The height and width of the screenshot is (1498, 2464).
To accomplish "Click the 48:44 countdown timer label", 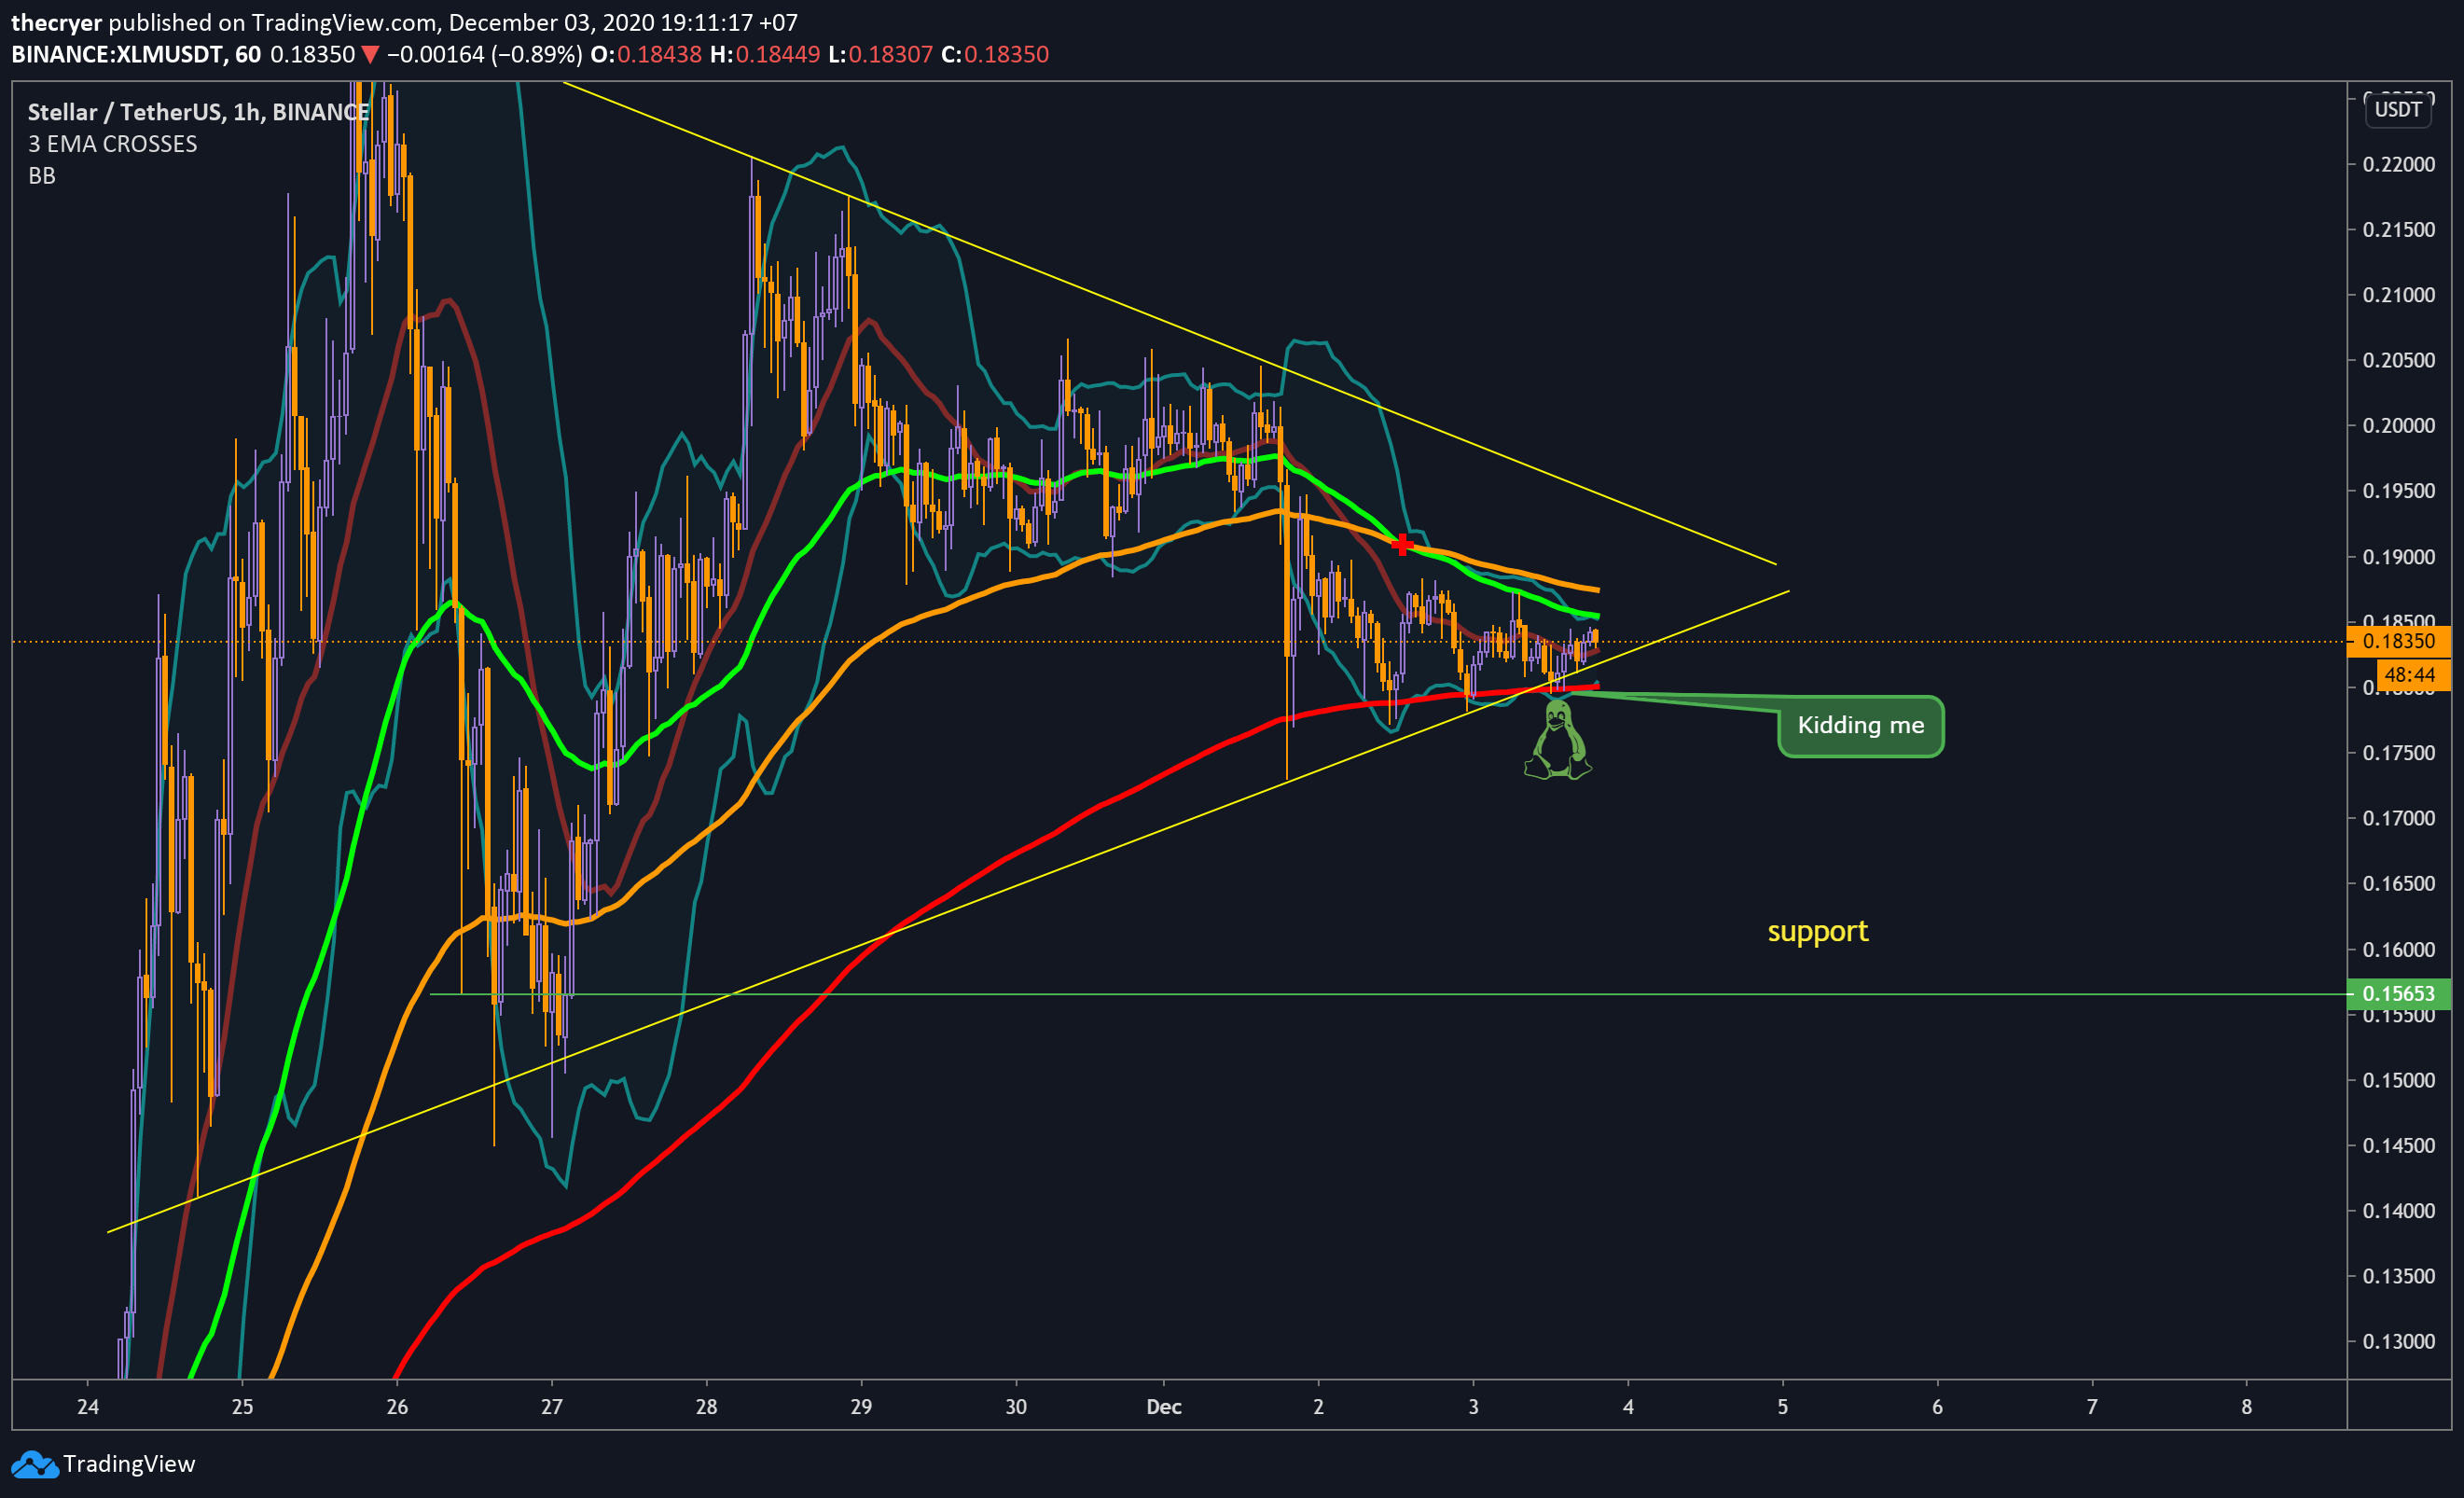I will coord(2412,675).
